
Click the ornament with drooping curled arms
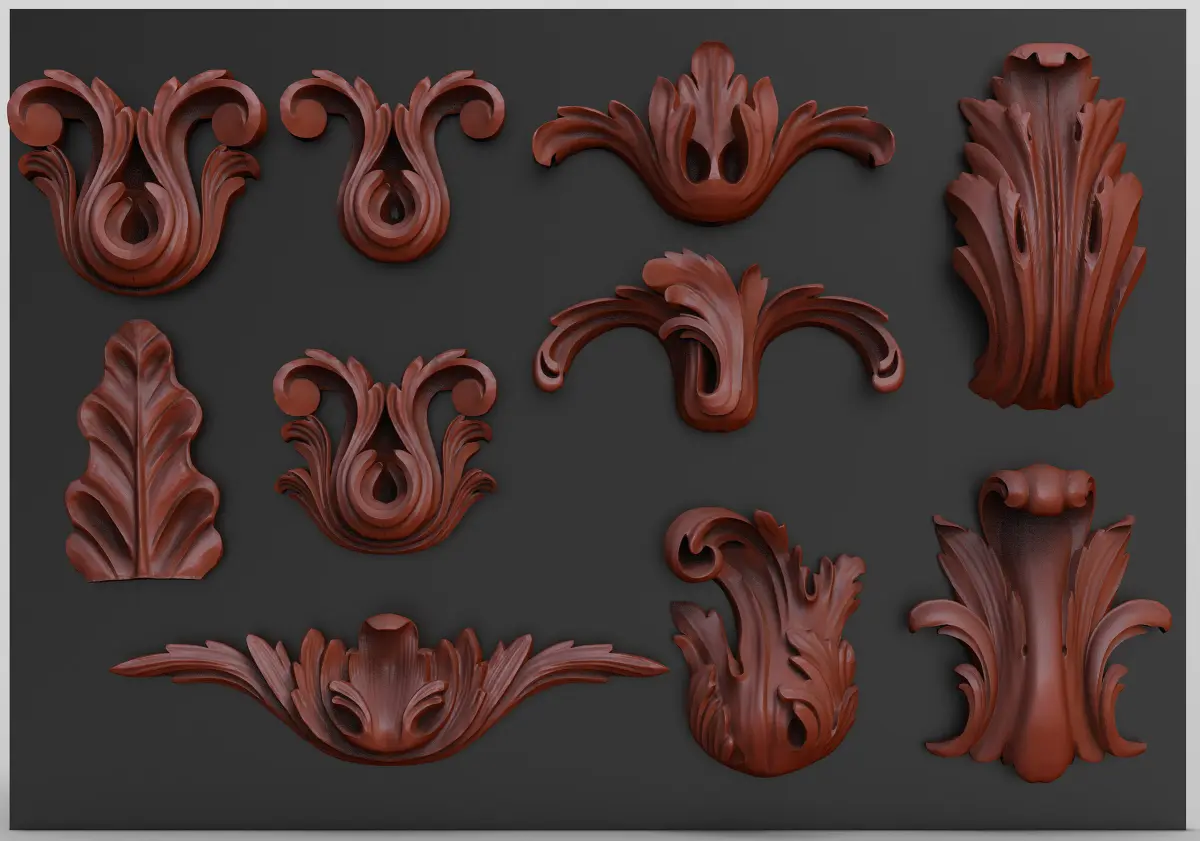718,340
